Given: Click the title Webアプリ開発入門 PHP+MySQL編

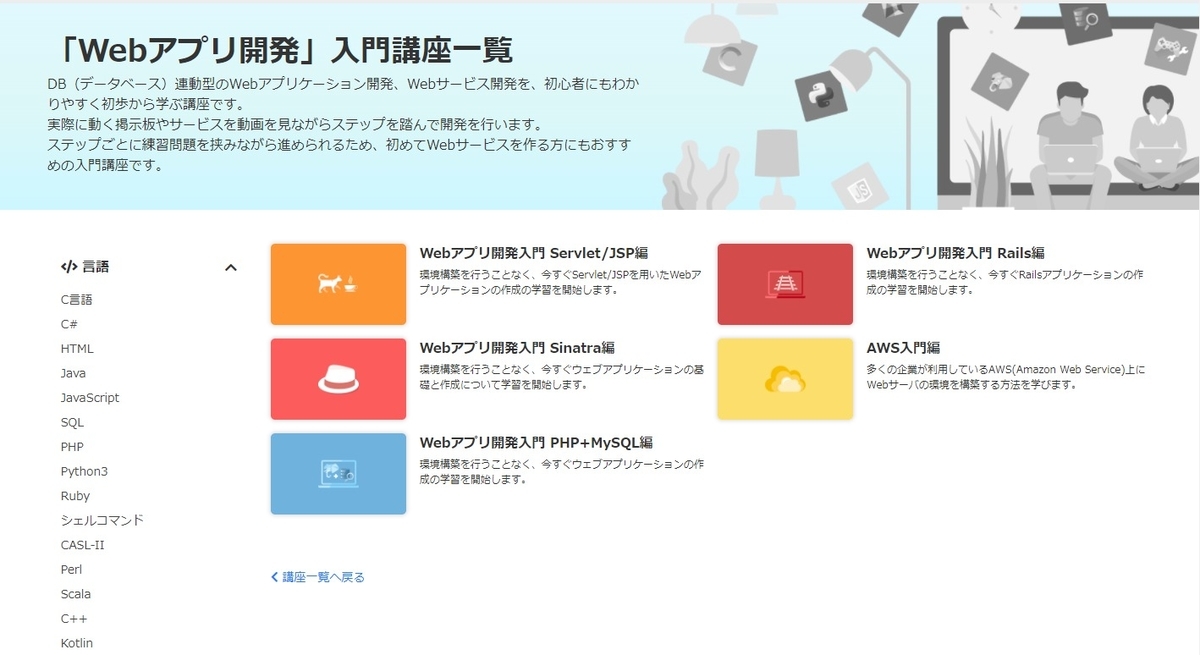Looking at the screenshot, I should point(536,442).
